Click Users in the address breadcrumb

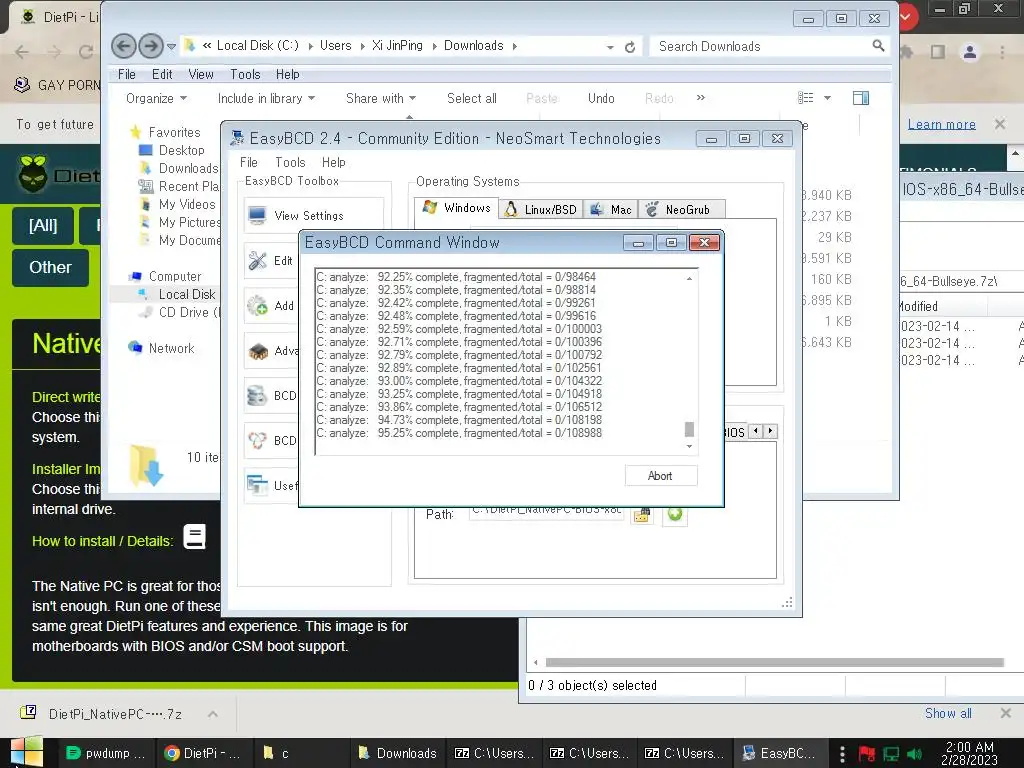(336, 46)
